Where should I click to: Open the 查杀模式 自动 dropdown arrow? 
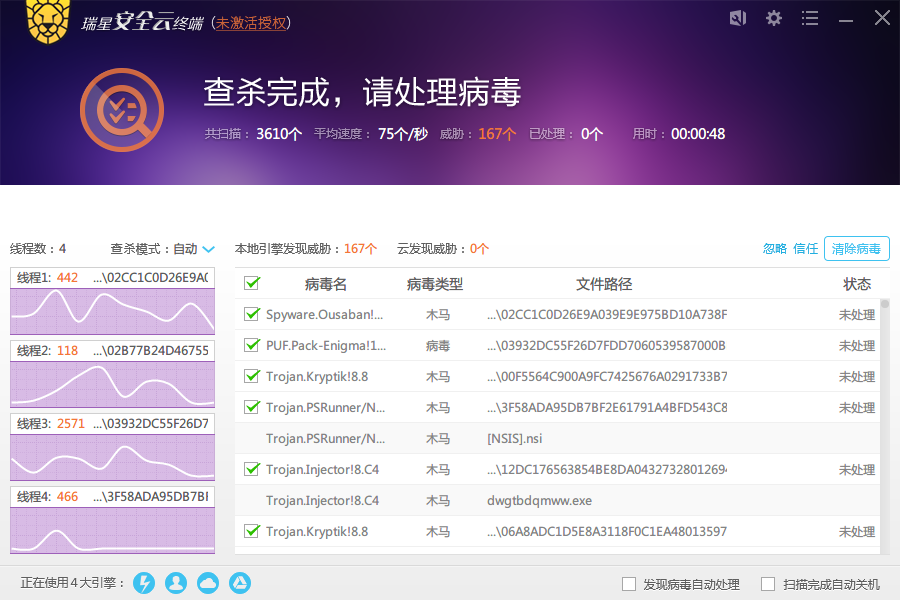[x=208, y=249]
